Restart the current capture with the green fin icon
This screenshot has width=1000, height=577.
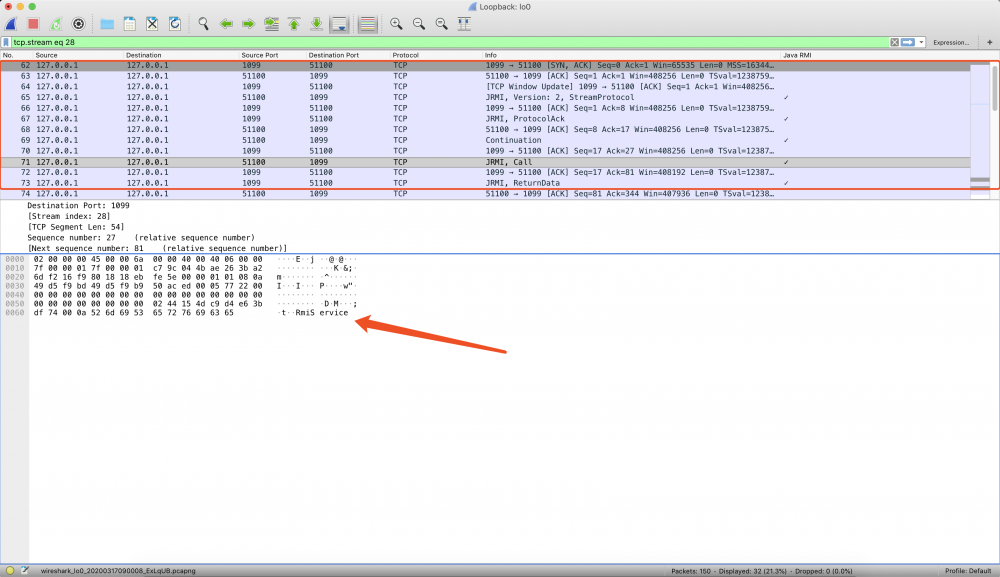[56, 24]
